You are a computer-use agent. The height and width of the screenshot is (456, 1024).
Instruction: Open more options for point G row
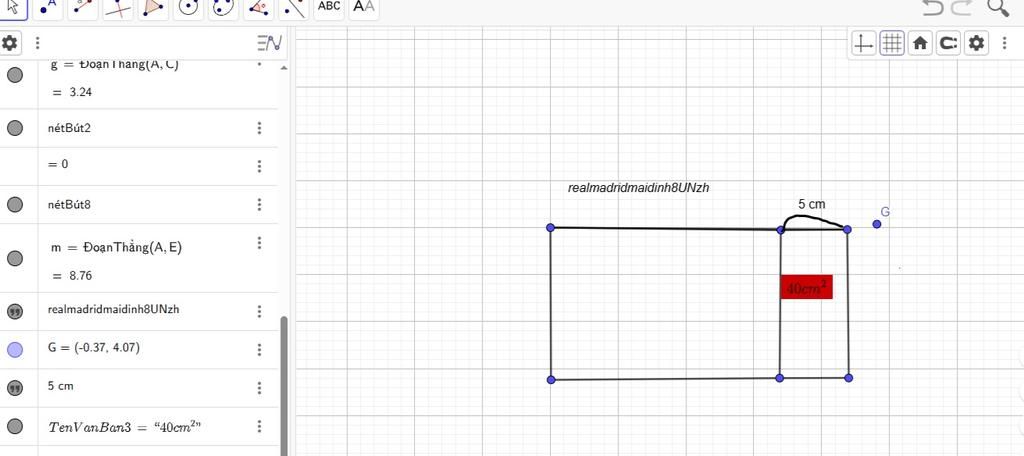pos(259,350)
